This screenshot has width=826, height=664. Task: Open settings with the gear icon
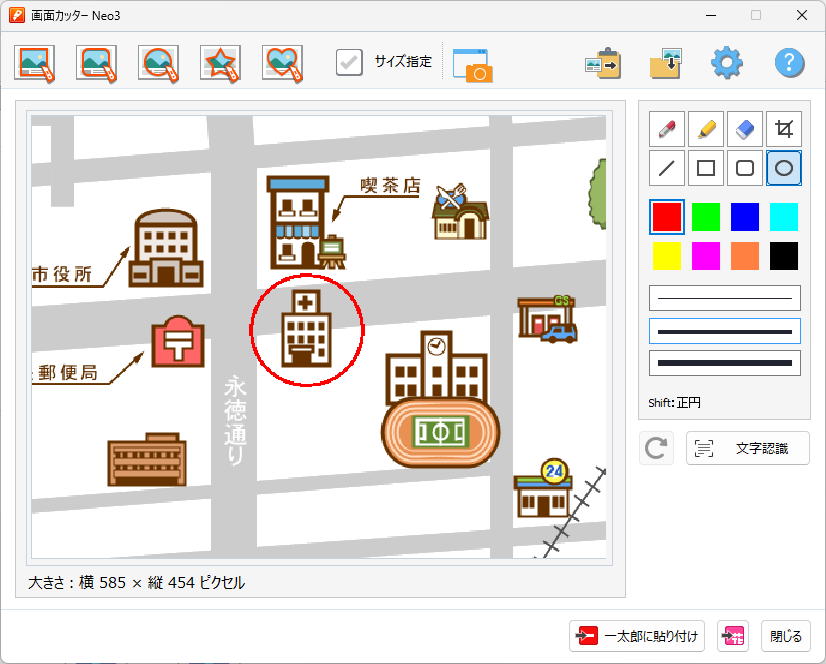(x=727, y=63)
